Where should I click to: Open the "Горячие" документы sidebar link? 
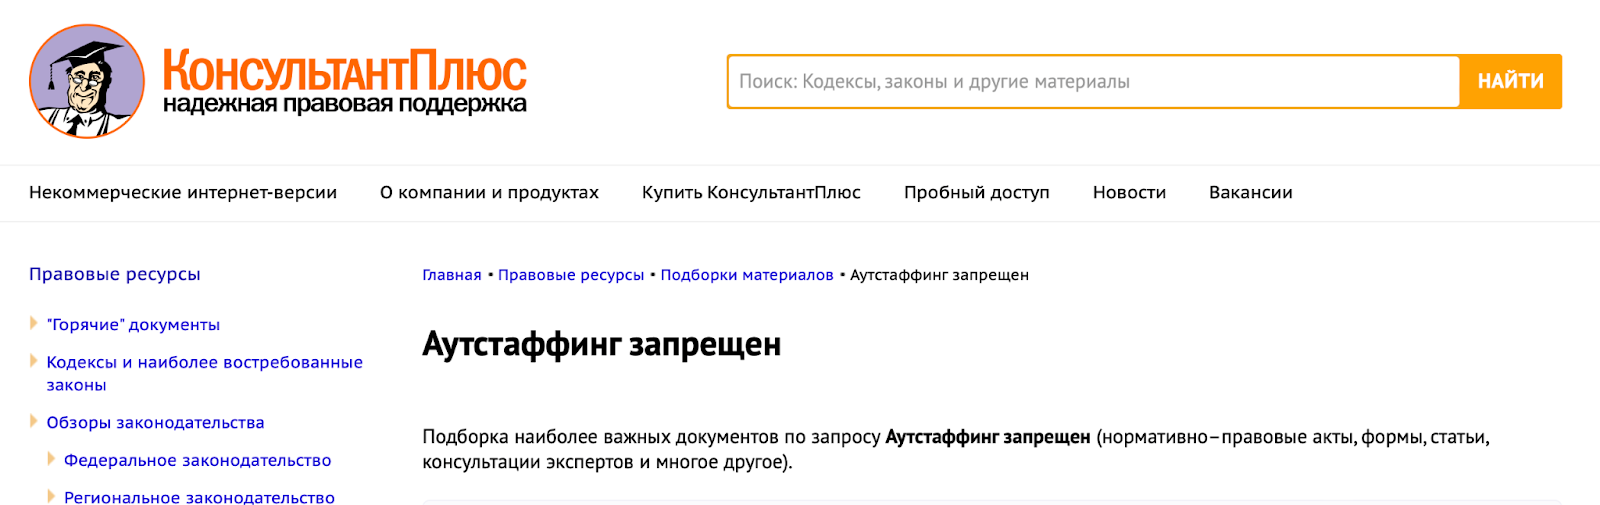click(x=133, y=325)
